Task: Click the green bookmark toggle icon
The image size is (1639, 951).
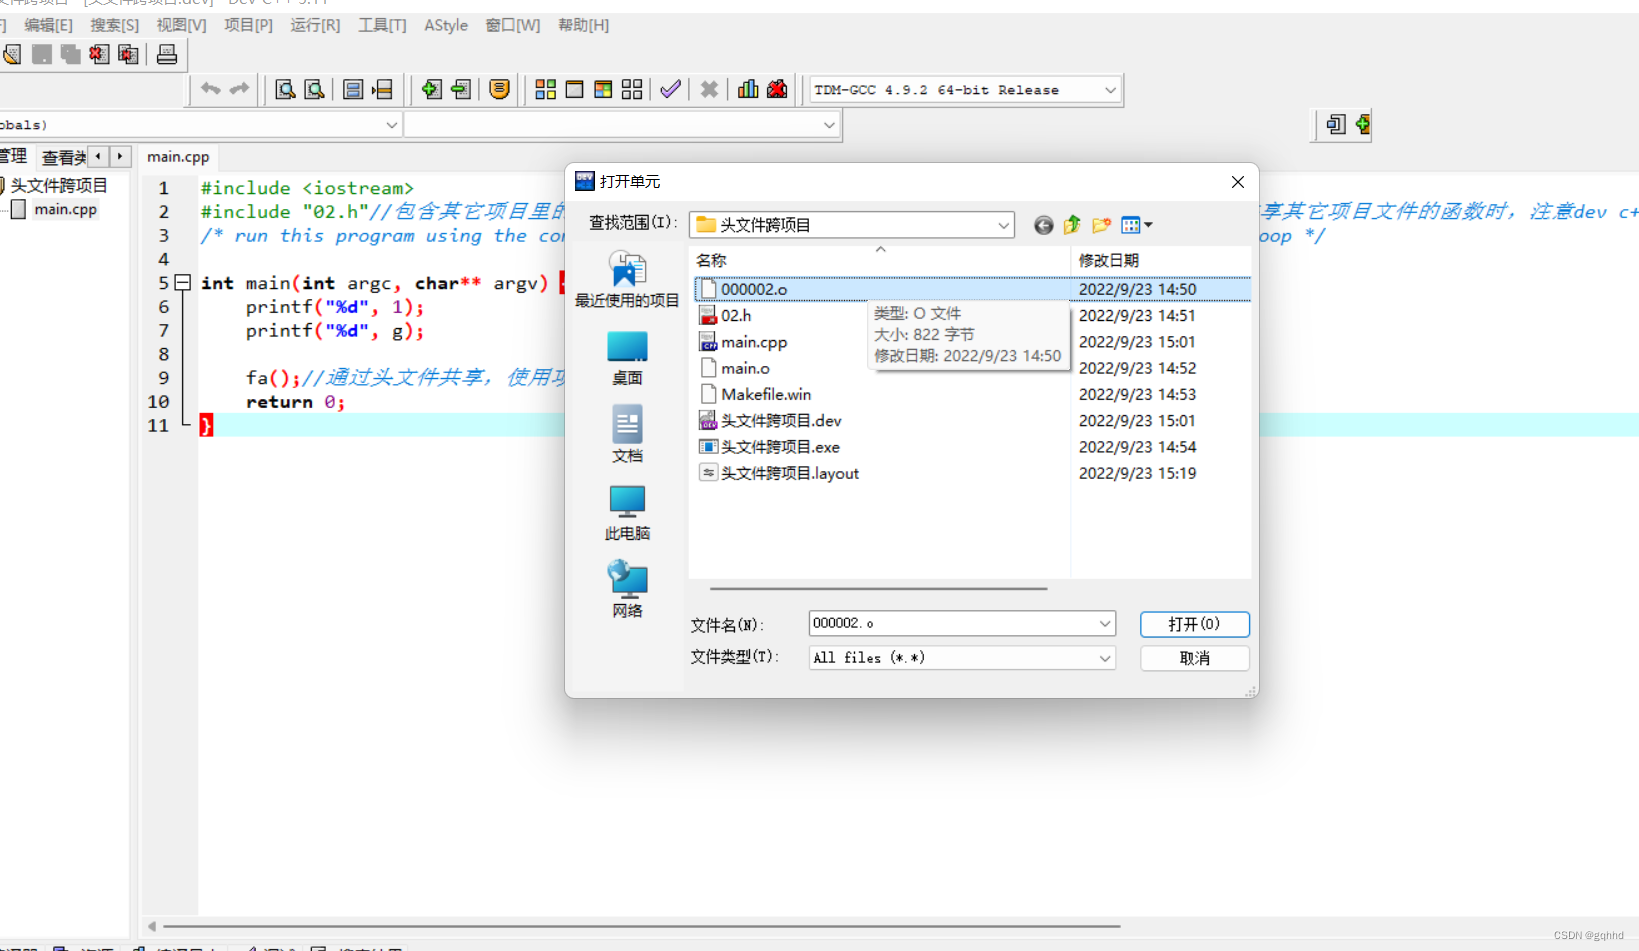Action: tap(1362, 124)
